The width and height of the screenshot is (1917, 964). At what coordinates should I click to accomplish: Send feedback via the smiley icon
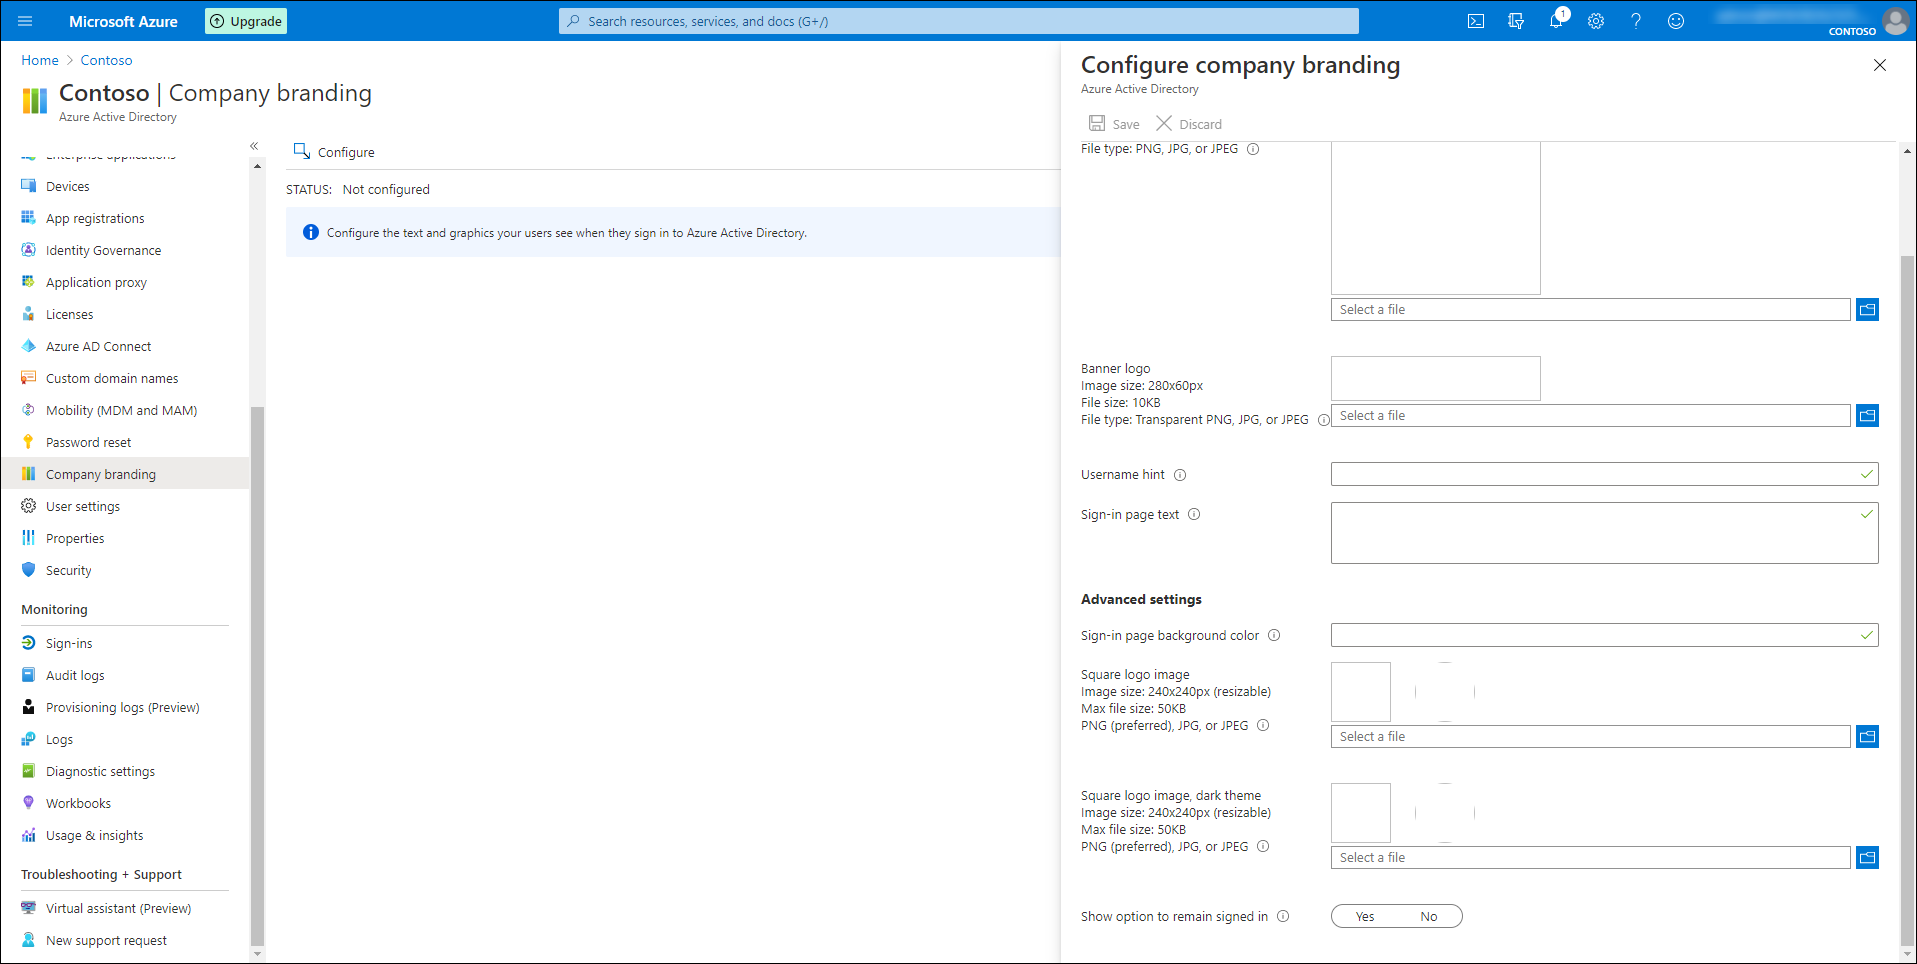tap(1676, 20)
